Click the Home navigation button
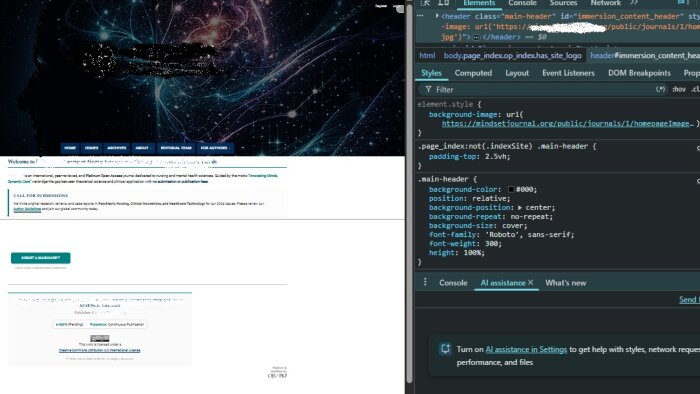The height and width of the screenshot is (394, 700). coord(70,148)
